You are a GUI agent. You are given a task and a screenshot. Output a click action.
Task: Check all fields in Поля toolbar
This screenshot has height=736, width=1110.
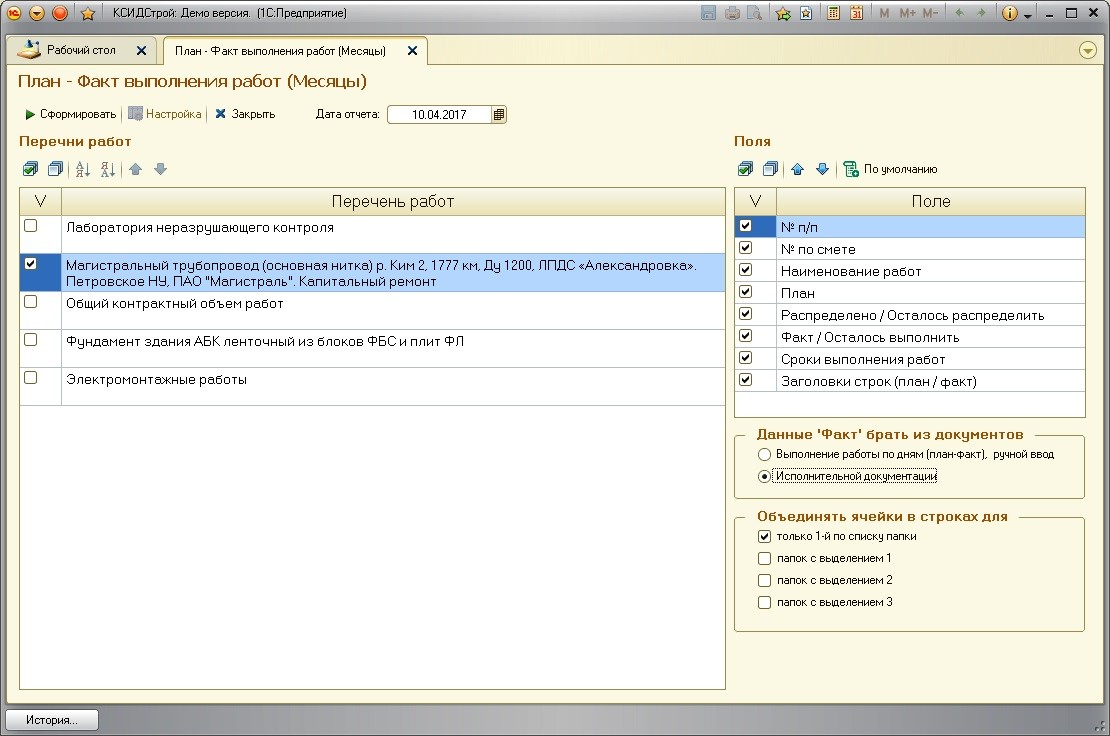746,169
